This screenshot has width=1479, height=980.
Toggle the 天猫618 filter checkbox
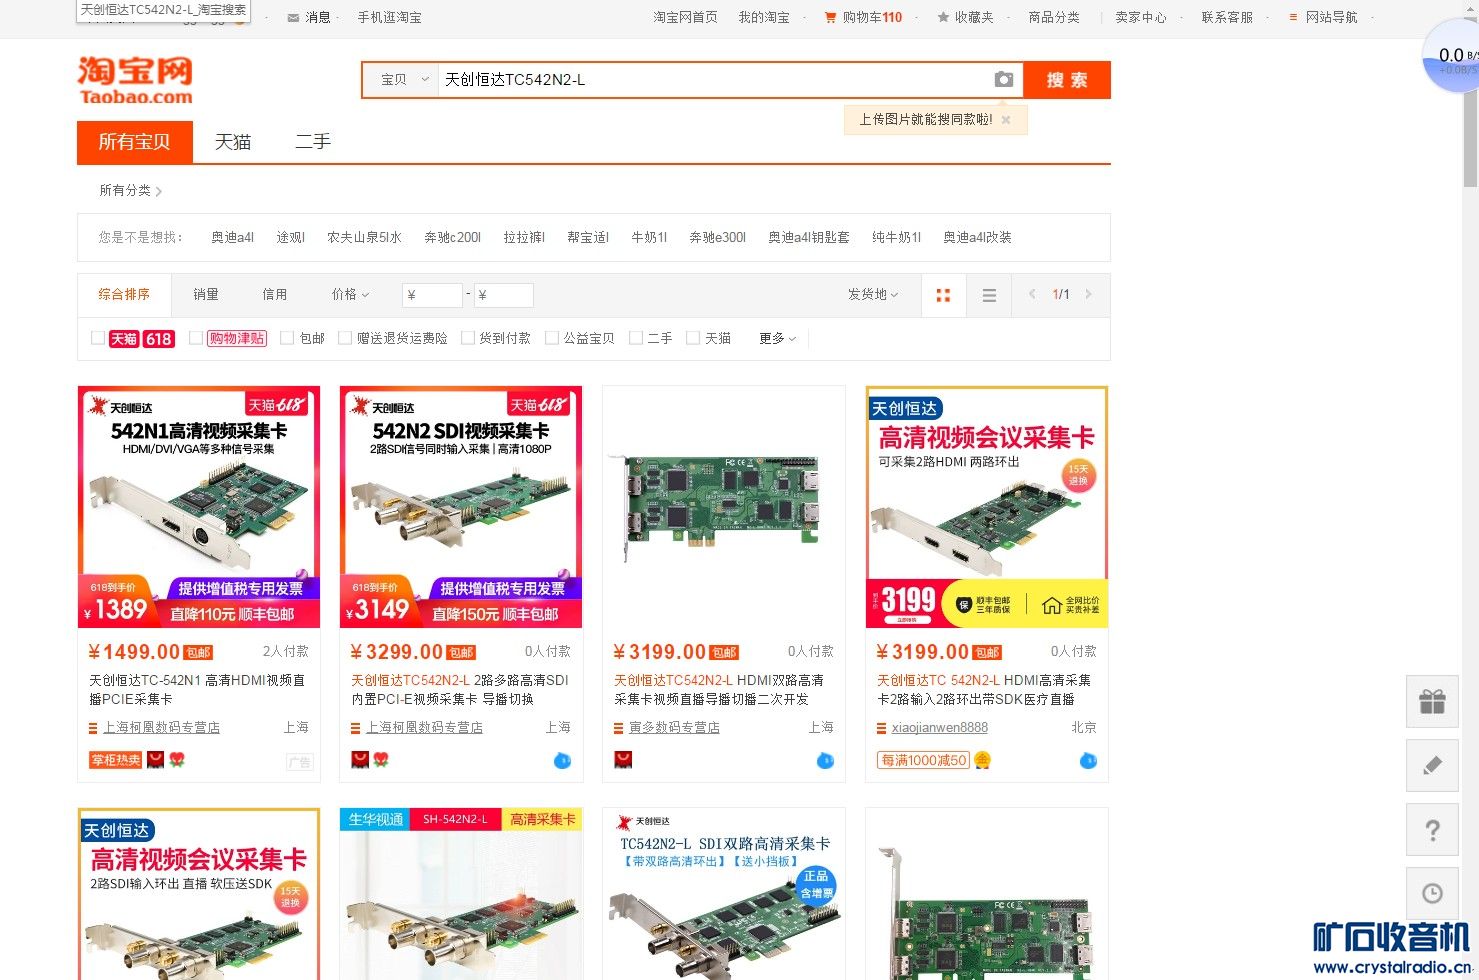click(x=98, y=338)
